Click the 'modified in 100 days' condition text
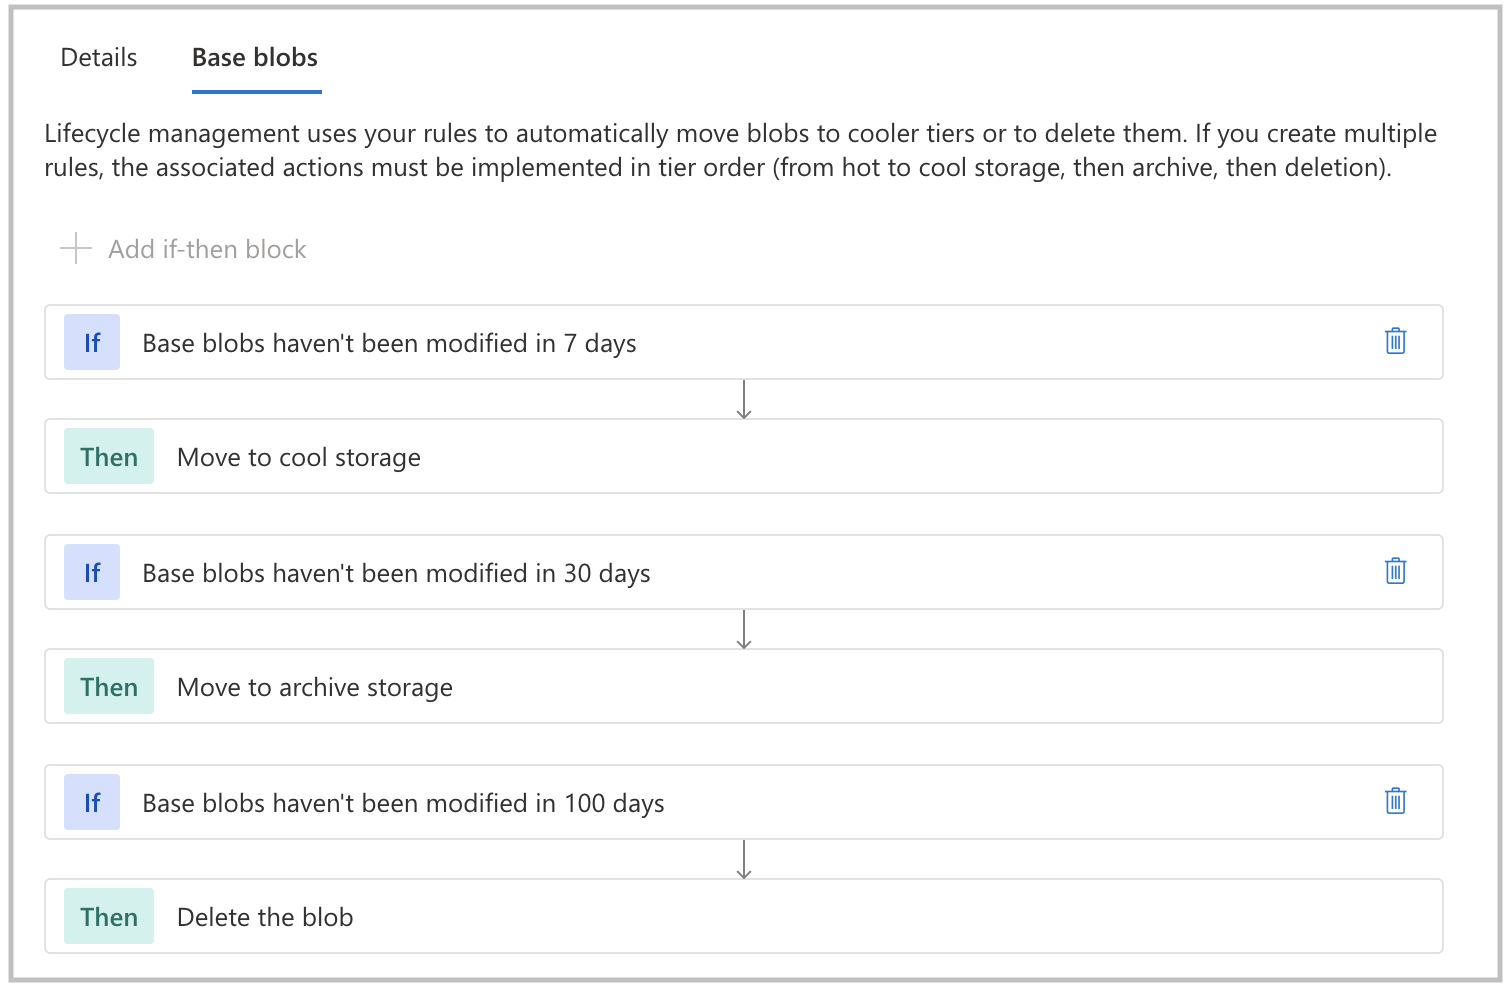This screenshot has width=1510, height=994. pos(403,803)
